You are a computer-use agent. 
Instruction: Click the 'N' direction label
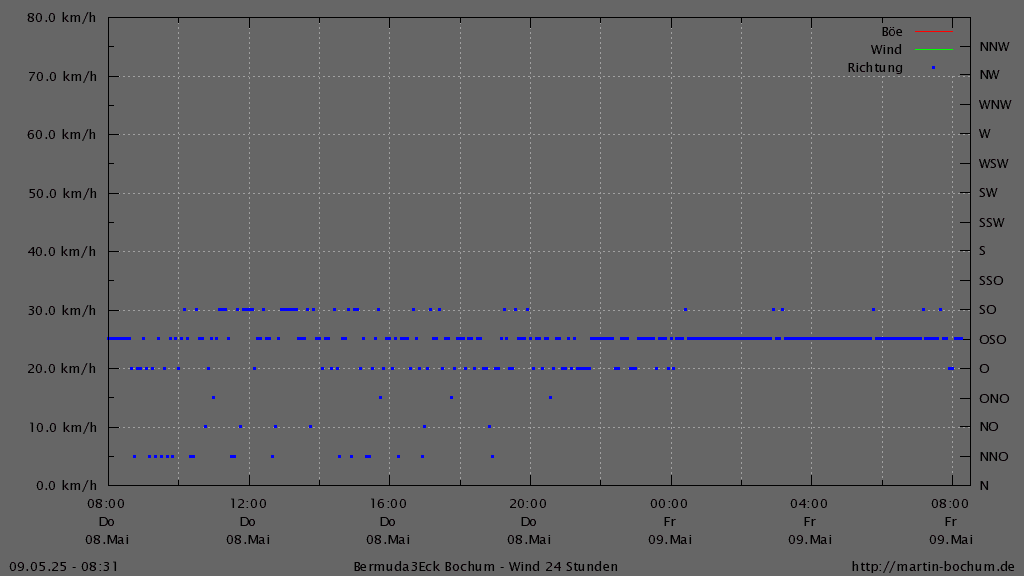[984, 485]
